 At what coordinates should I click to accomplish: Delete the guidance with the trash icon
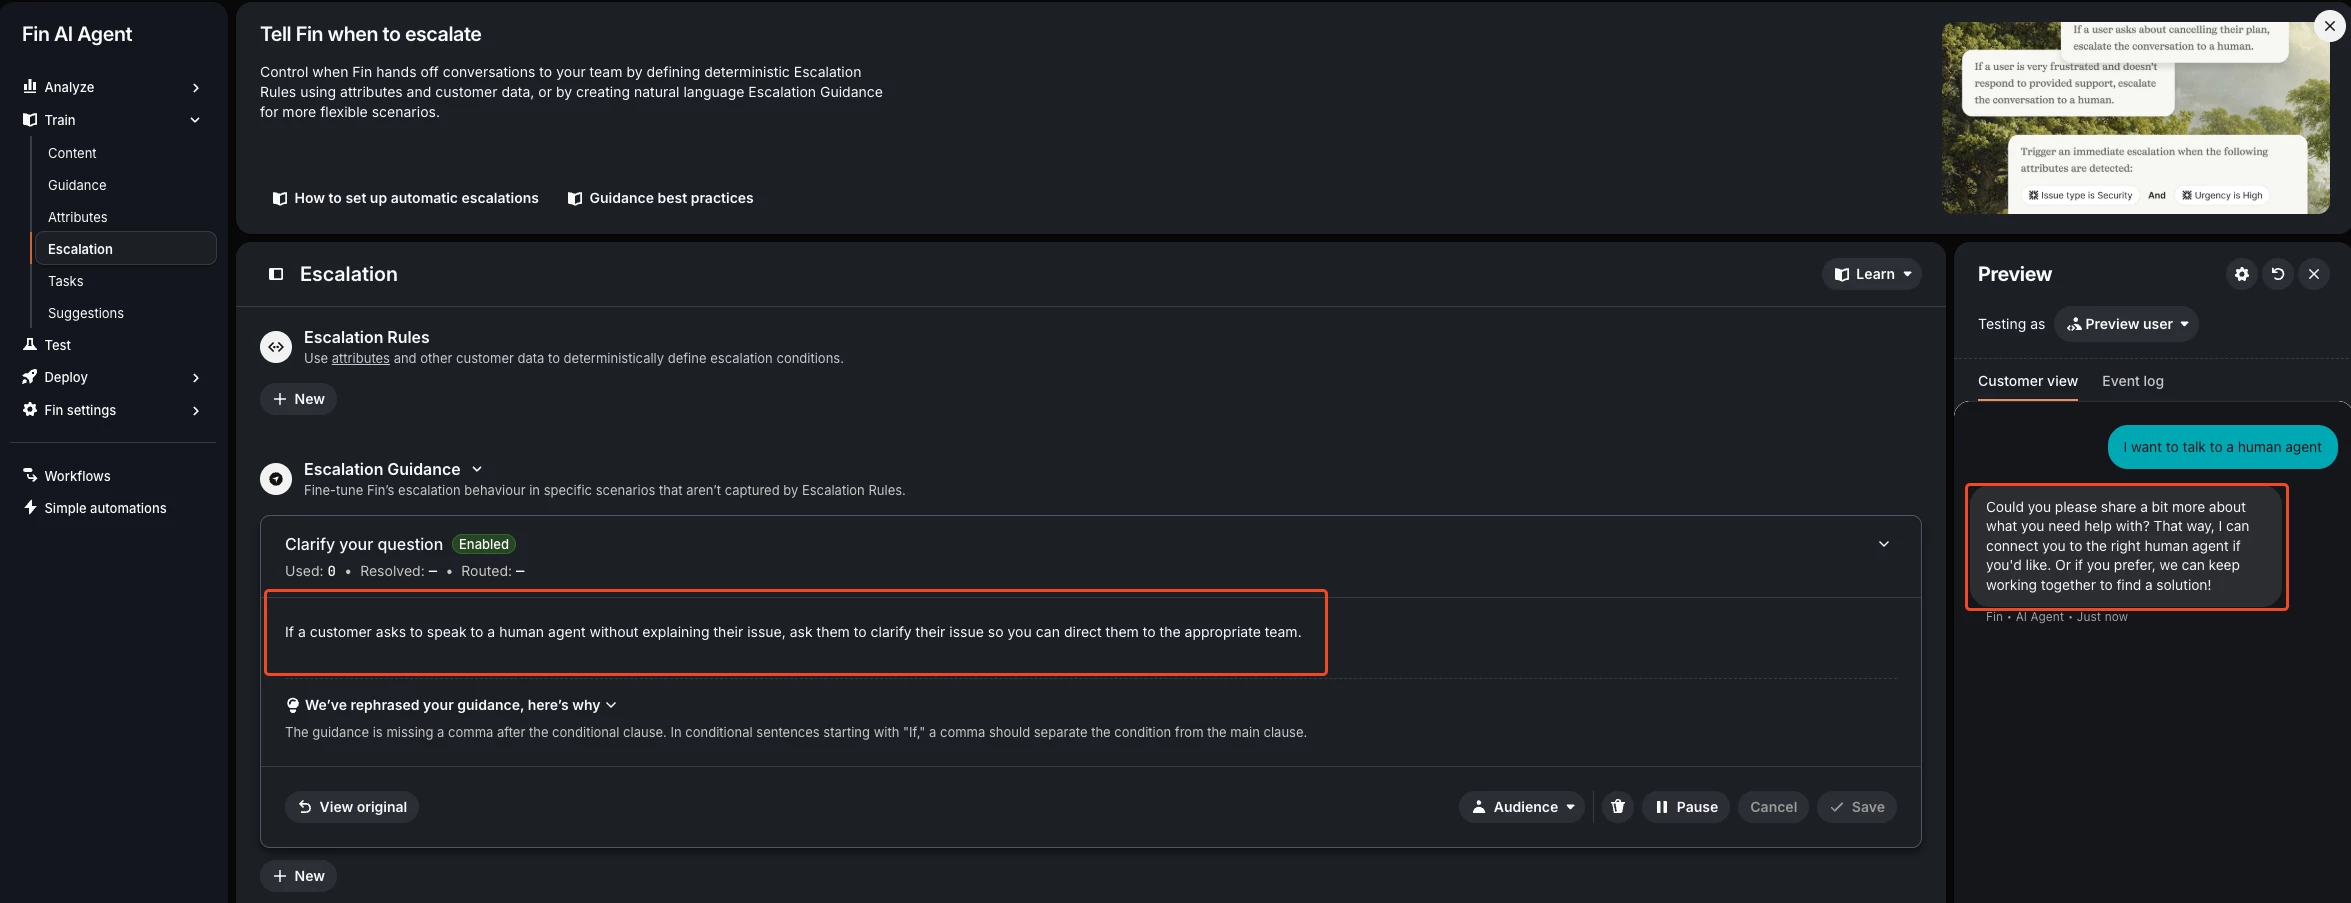[x=1618, y=807]
